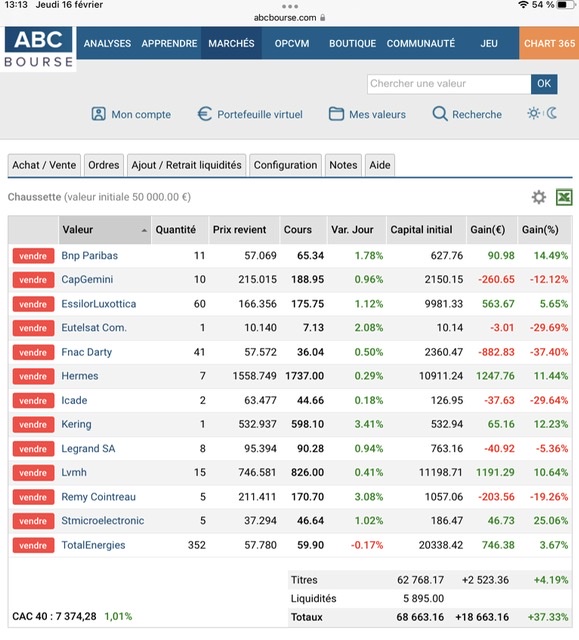579x640 pixels.
Task: Sort table by Valeur column arrow
Action: (144, 230)
